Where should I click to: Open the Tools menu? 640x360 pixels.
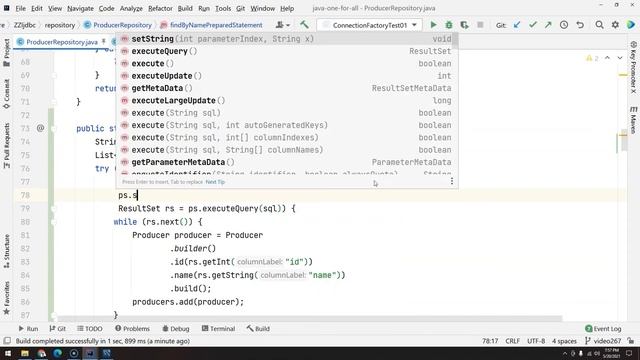pyautogui.click(x=223, y=8)
